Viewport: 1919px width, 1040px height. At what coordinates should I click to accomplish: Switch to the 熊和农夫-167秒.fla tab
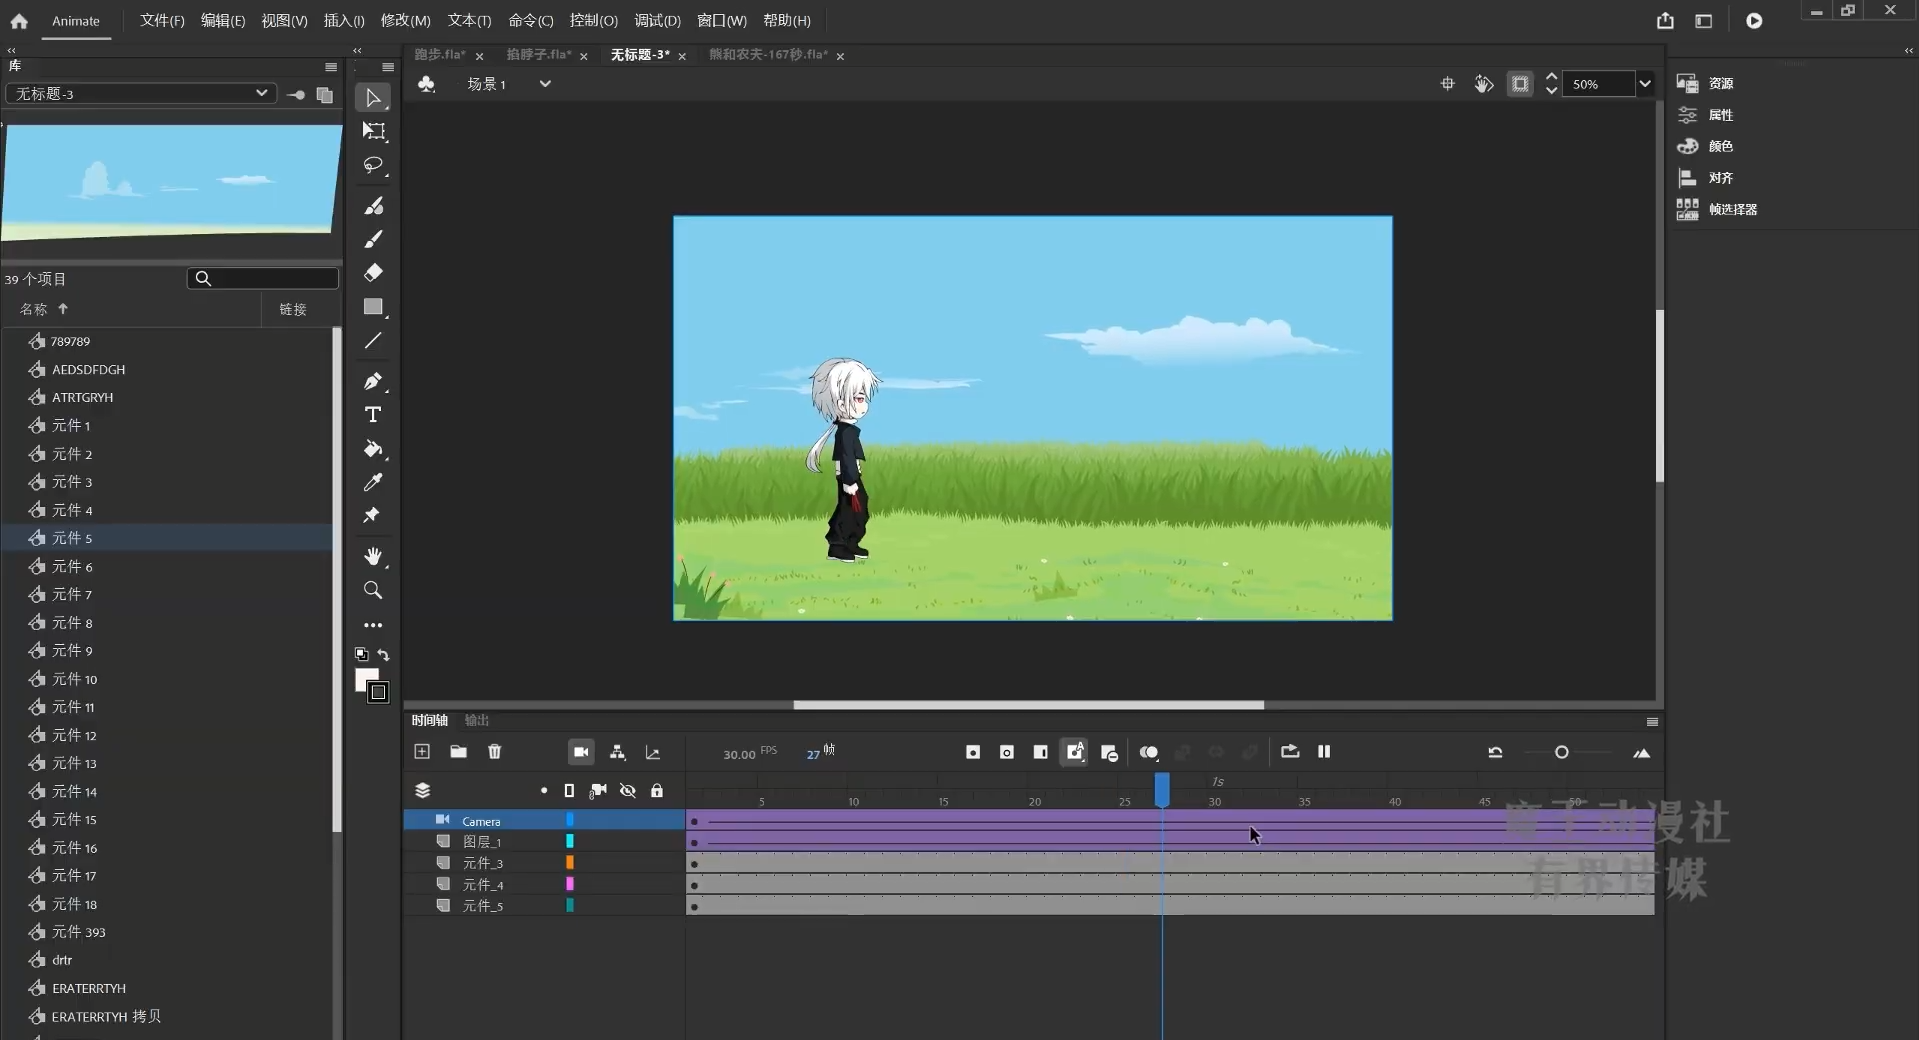coord(767,55)
